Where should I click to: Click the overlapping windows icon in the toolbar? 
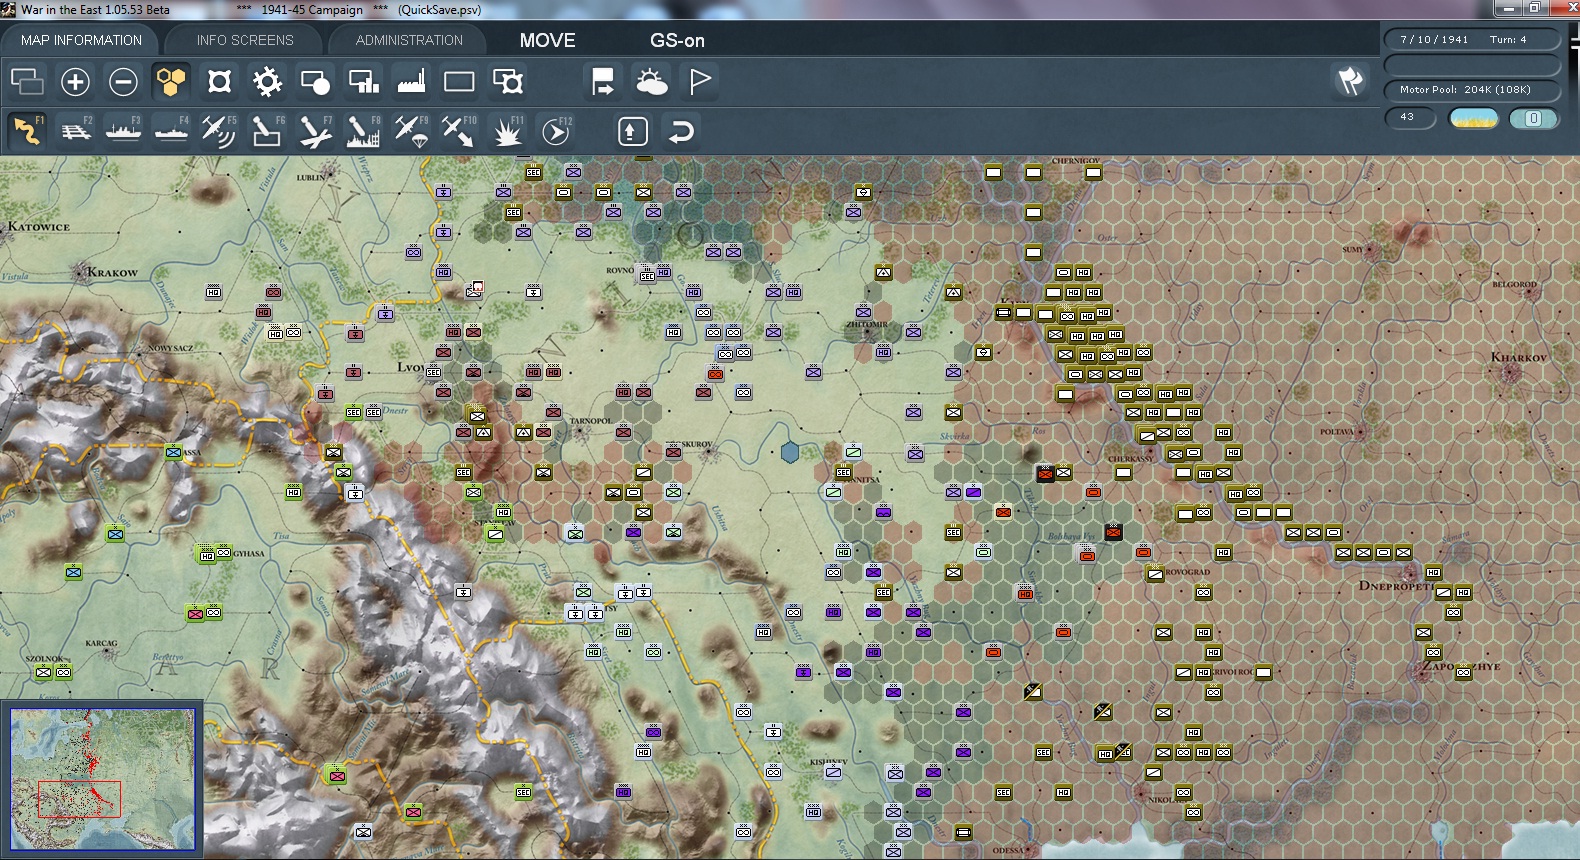point(27,81)
